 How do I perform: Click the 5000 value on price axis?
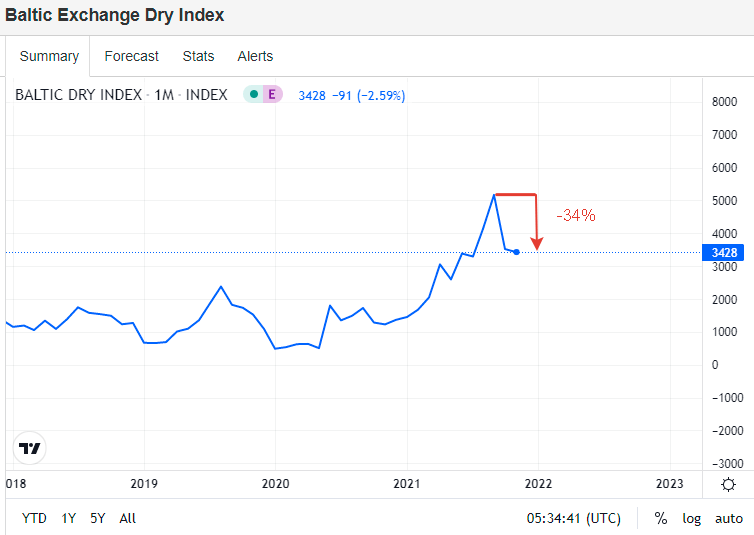click(724, 201)
